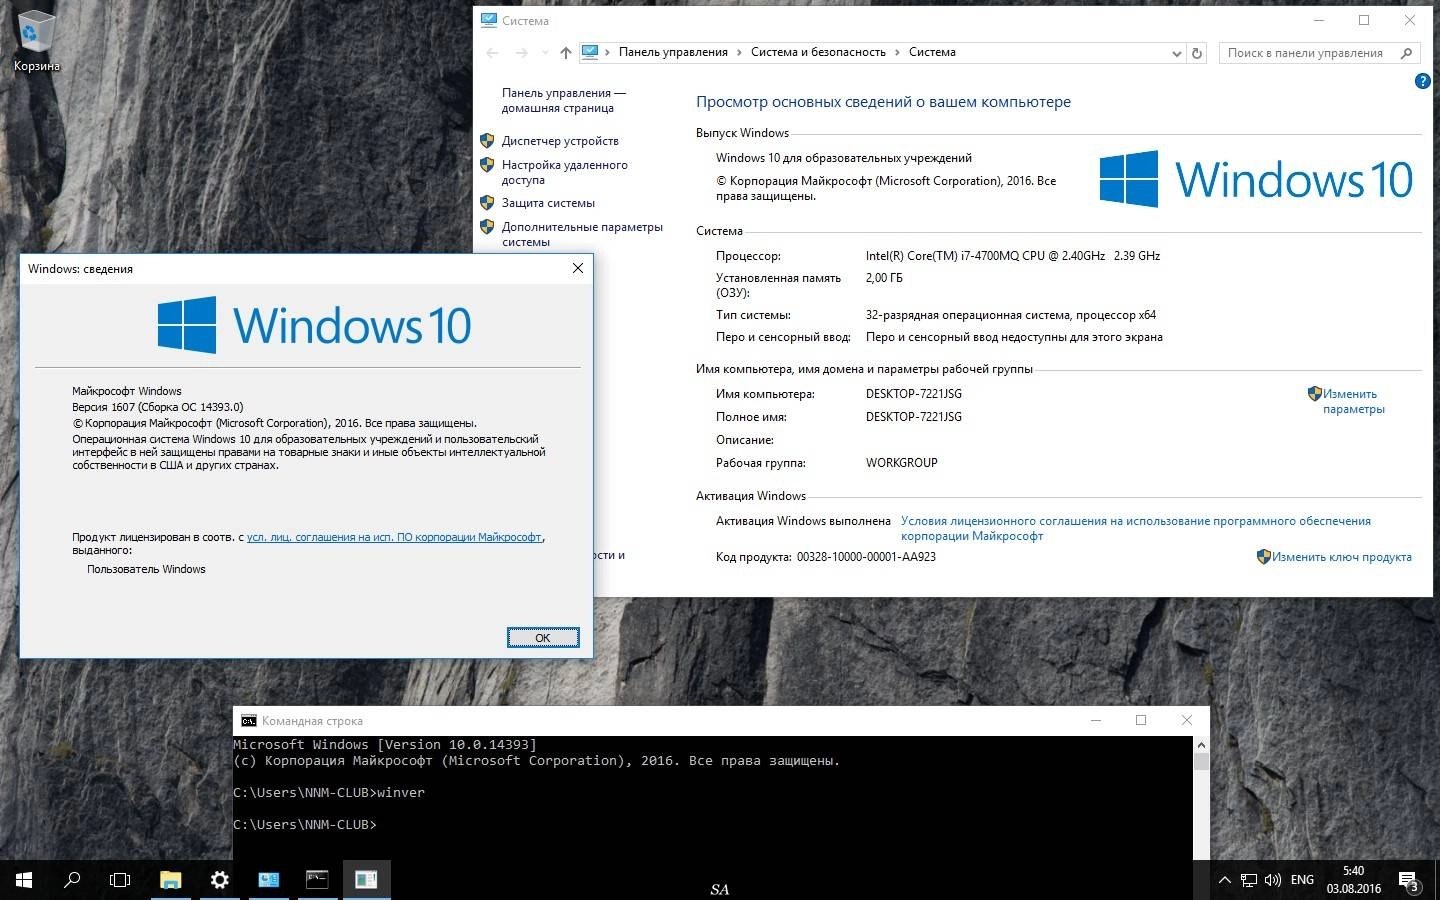Open Панель управления — домашняя страница link
The image size is (1440, 900).
coord(563,100)
